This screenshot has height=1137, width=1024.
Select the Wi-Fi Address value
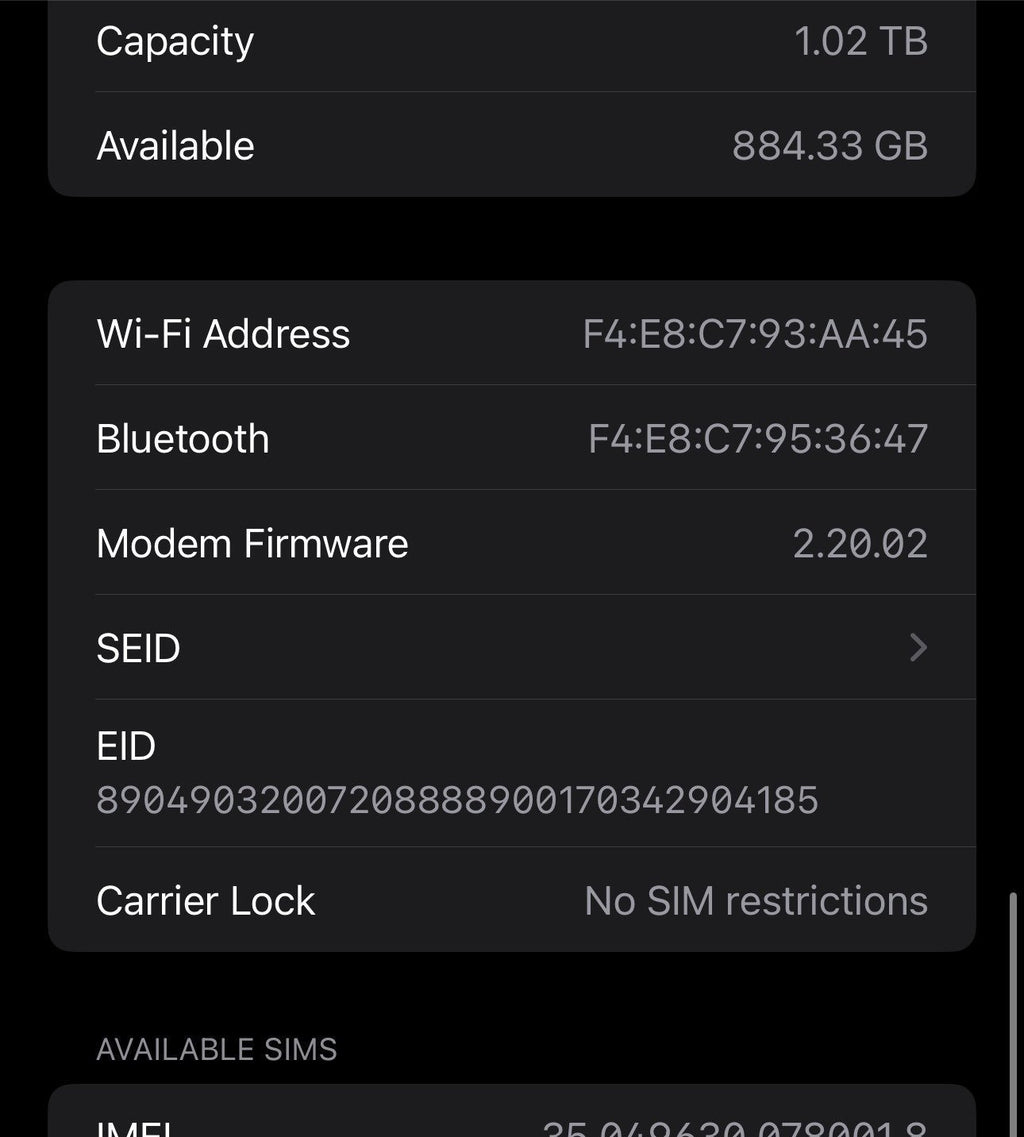[755, 333]
